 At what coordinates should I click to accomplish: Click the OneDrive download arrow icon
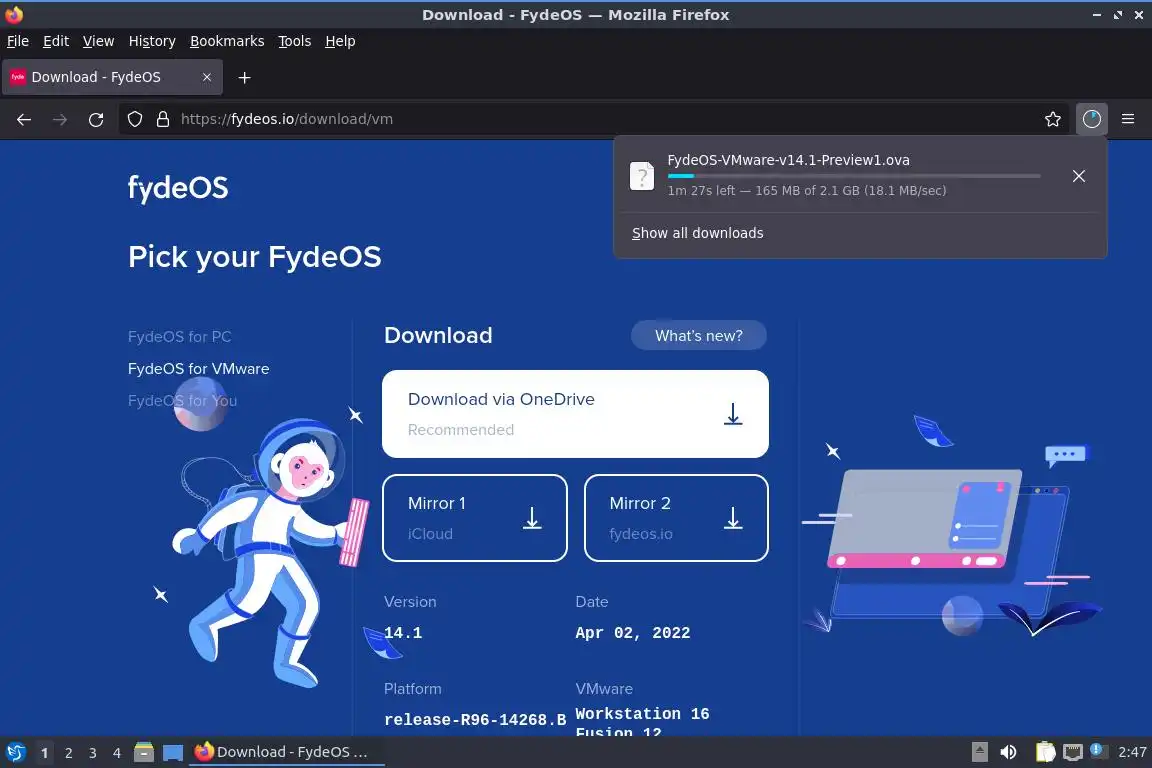[x=732, y=414]
